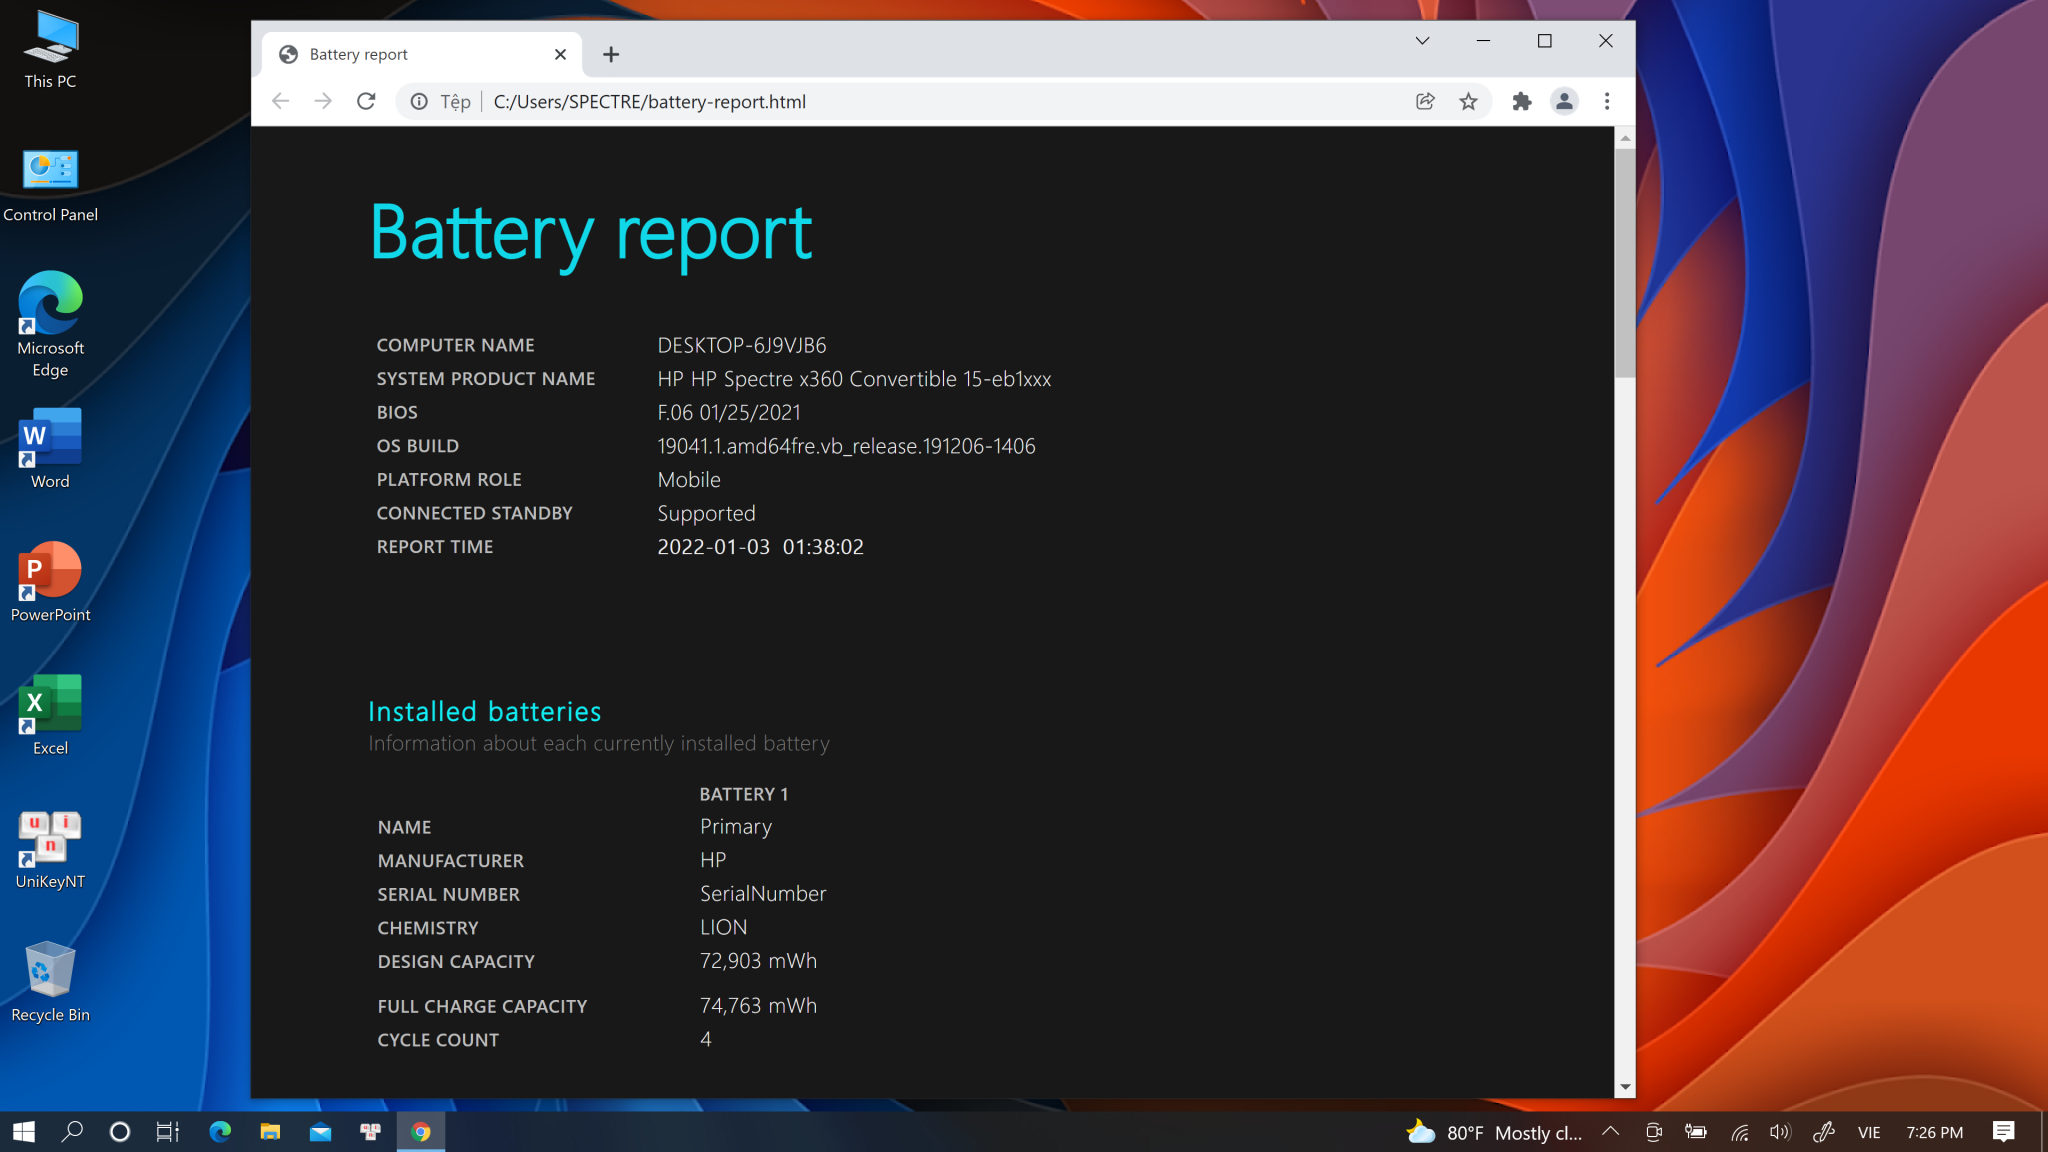Click the site information icon
This screenshot has width=2048, height=1152.
click(420, 101)
